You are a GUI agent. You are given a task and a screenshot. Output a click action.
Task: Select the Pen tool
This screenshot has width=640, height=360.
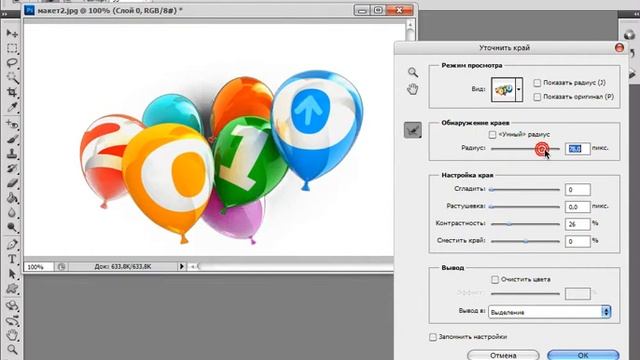(x=12, y=244)
